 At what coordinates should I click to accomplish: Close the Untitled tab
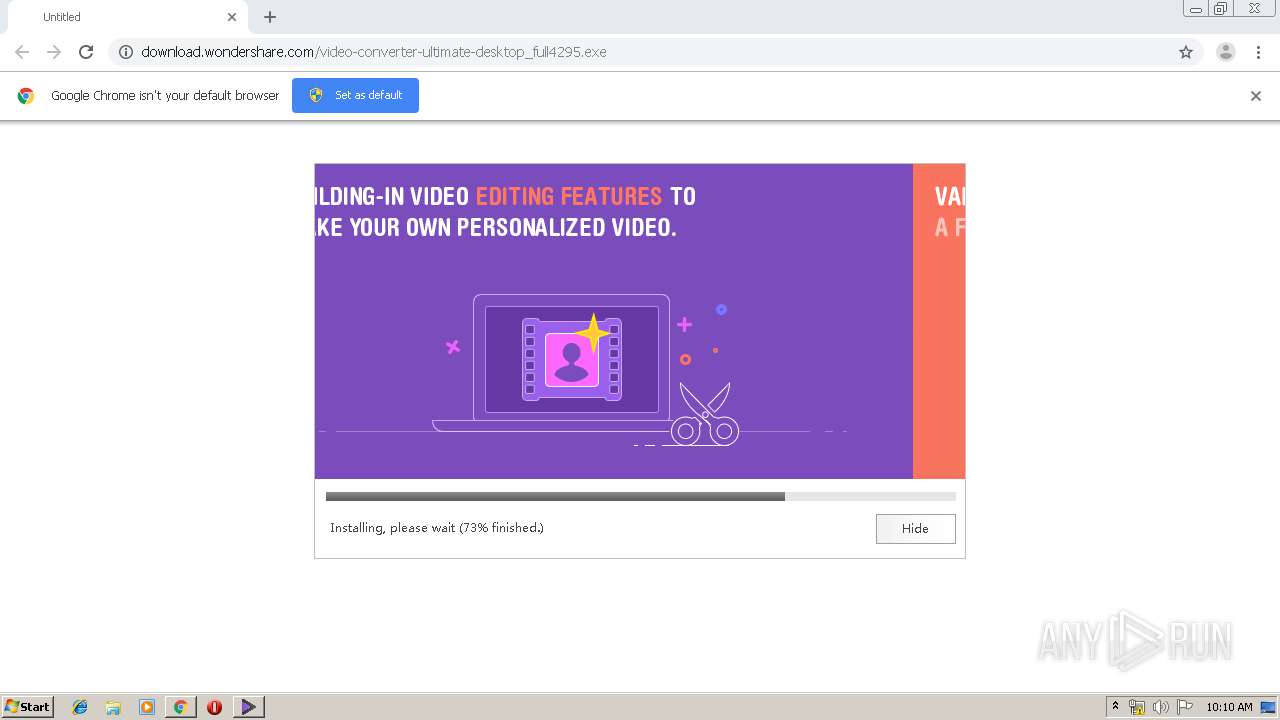(x=232, y=17)
